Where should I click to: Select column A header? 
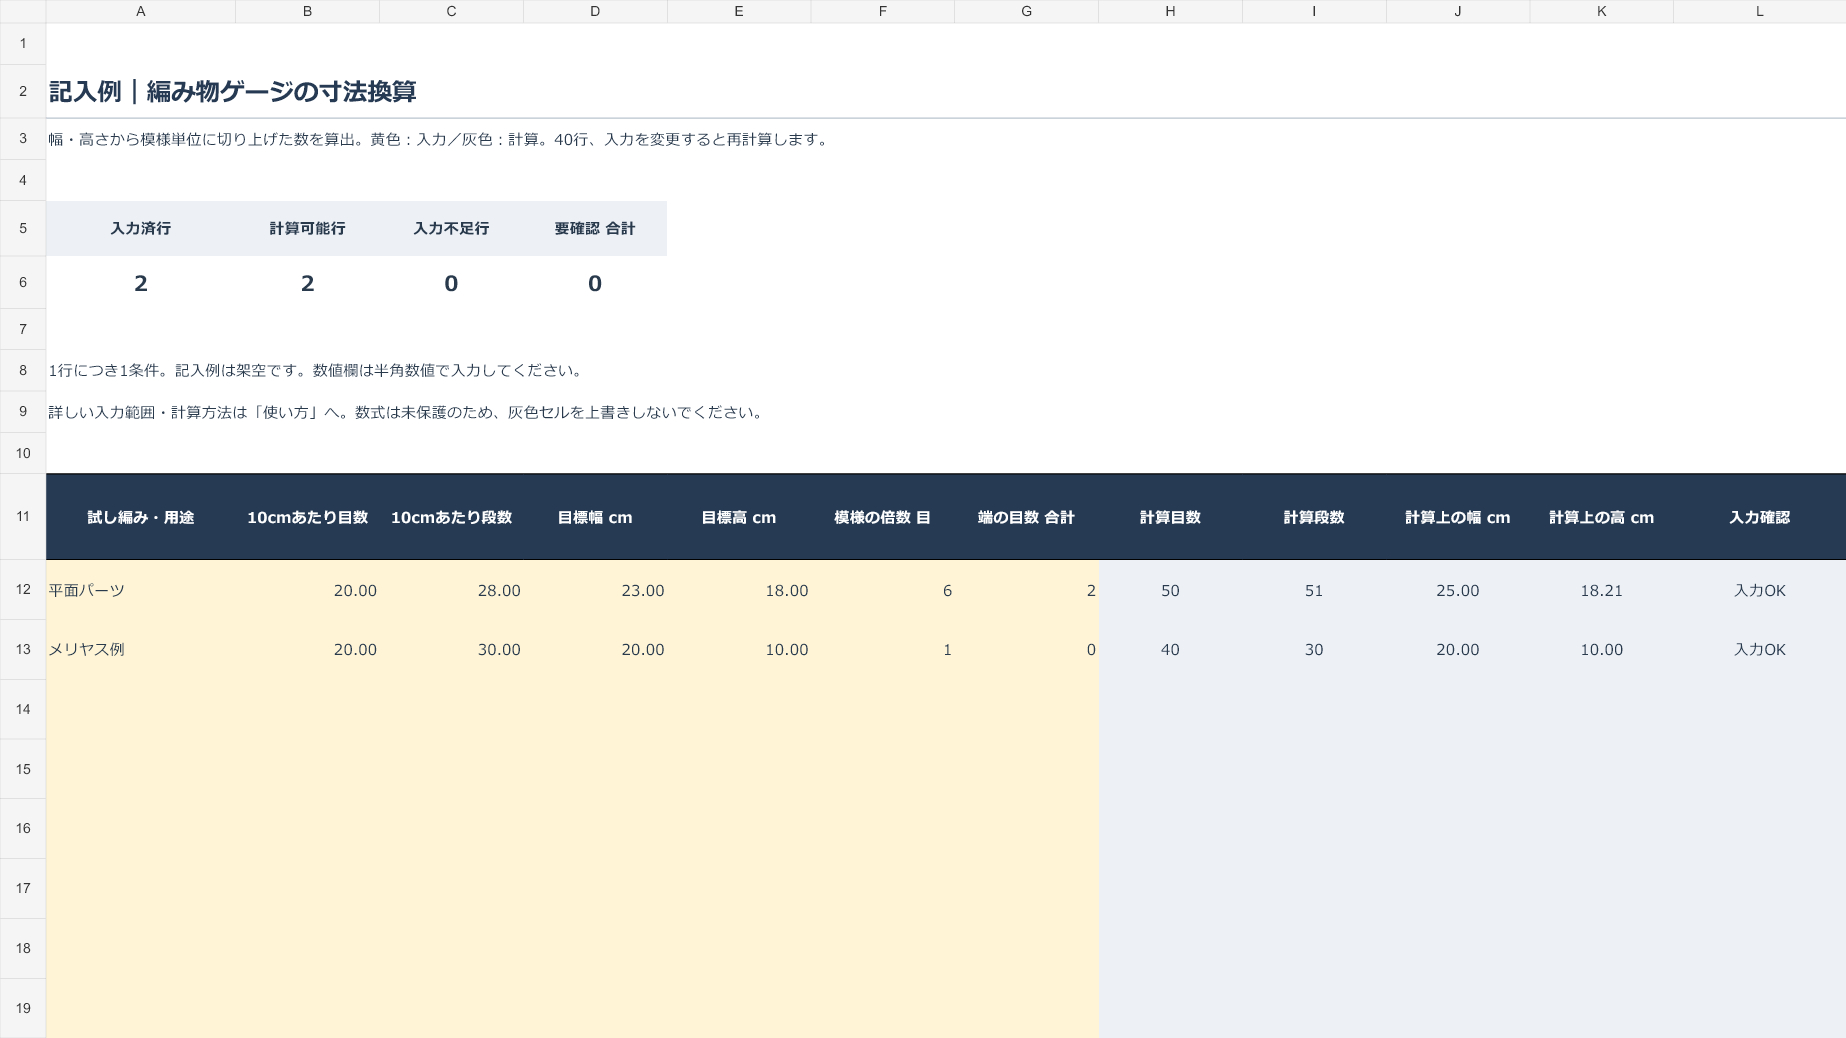[140, 11]
